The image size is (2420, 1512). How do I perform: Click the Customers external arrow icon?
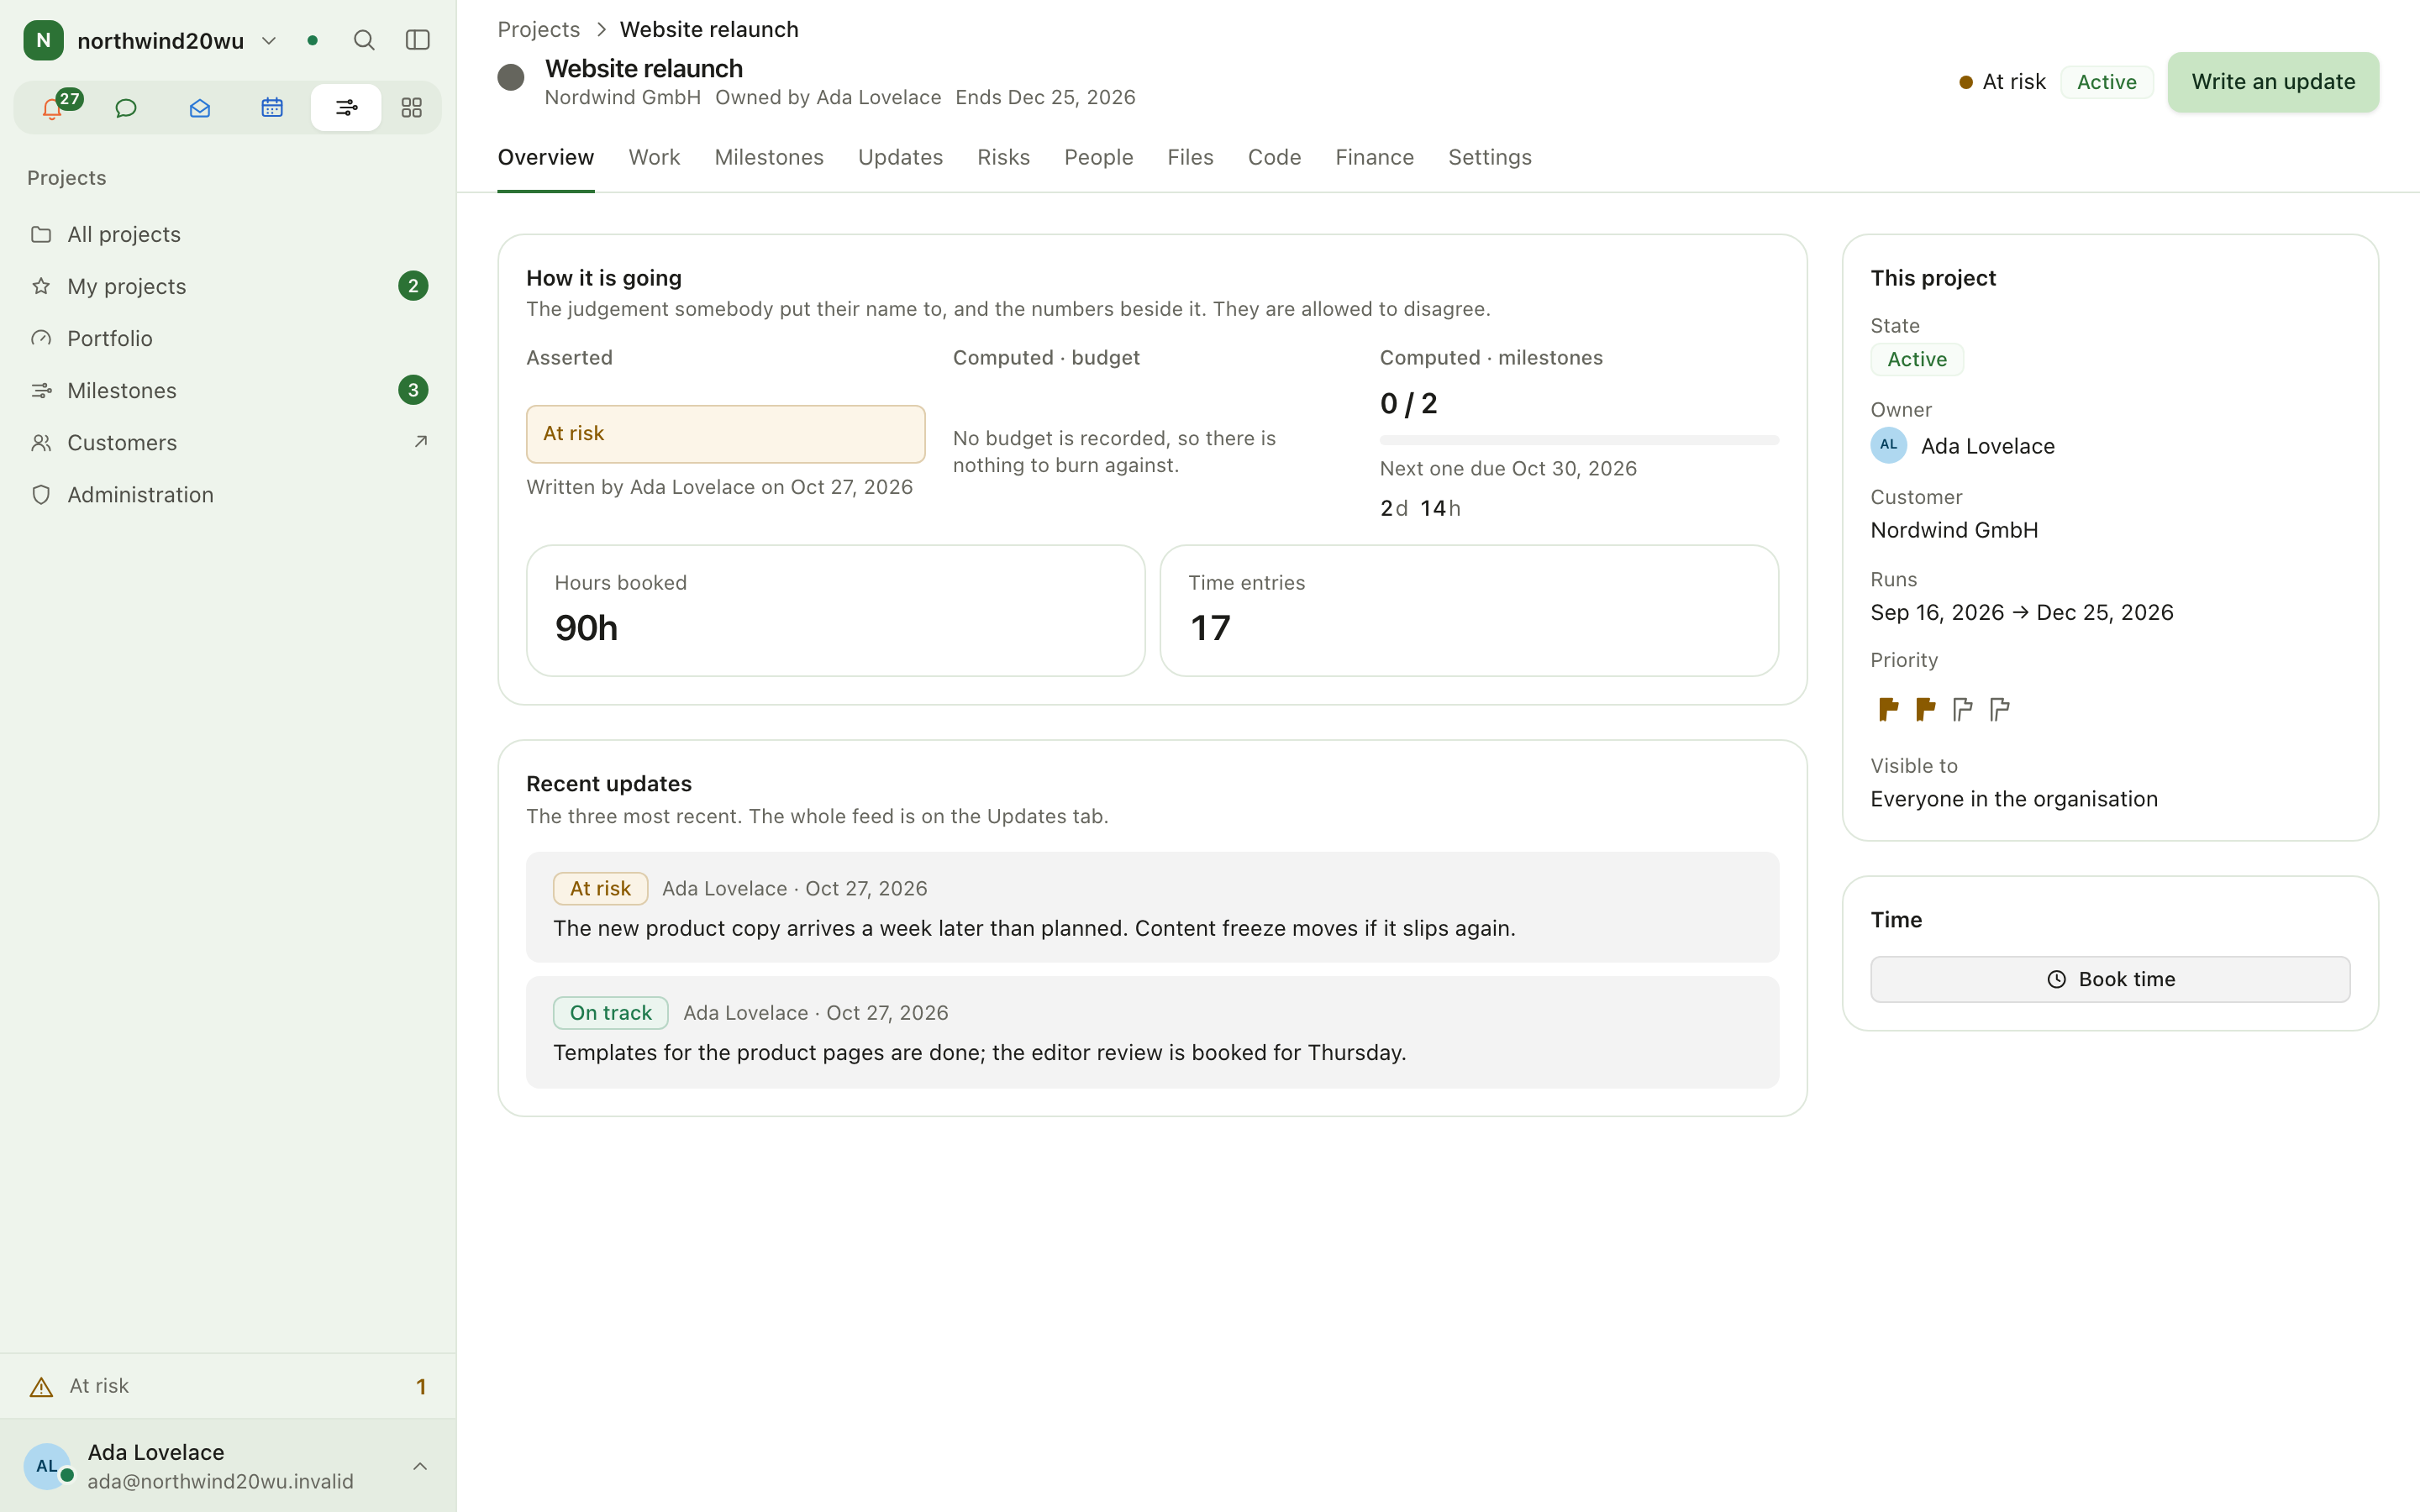[x=421, y=442]
